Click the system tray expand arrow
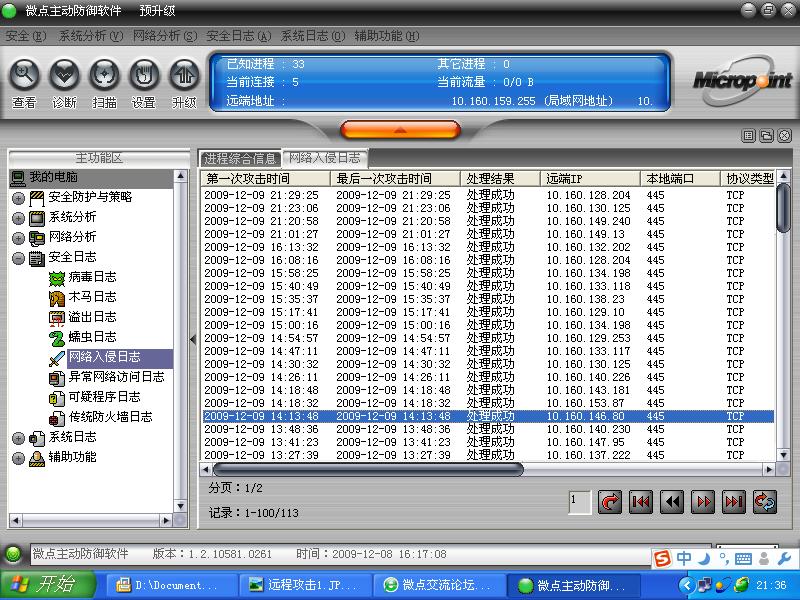 point(687,585)
